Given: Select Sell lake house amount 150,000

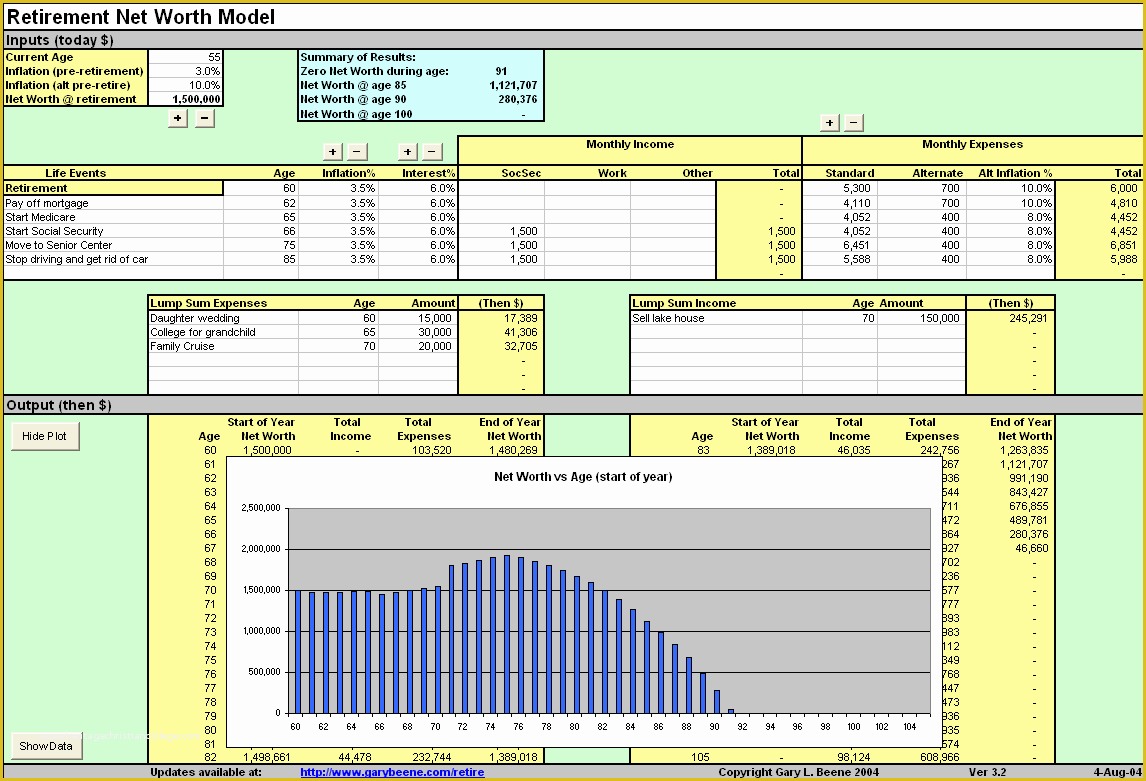Looking at the screenshot, I should [x=921, y=318].
